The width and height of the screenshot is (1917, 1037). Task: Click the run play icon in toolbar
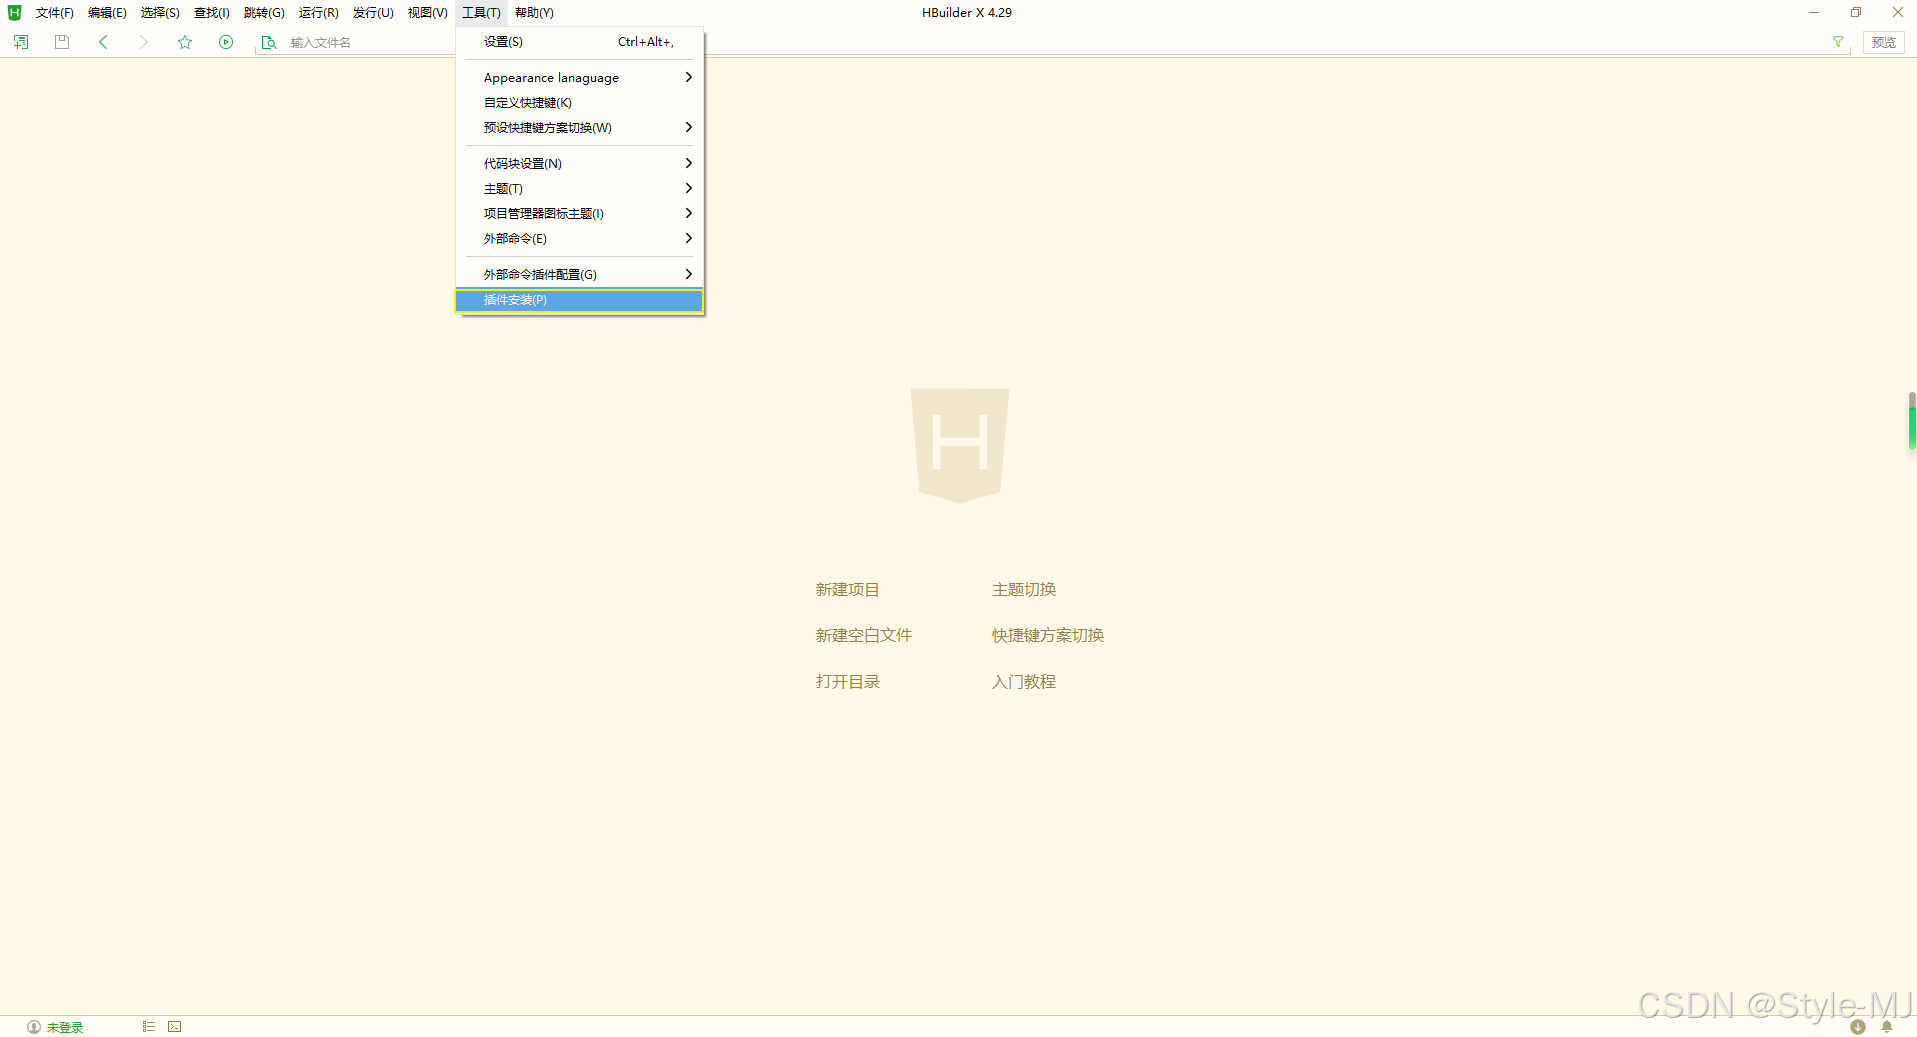point(226,42)
